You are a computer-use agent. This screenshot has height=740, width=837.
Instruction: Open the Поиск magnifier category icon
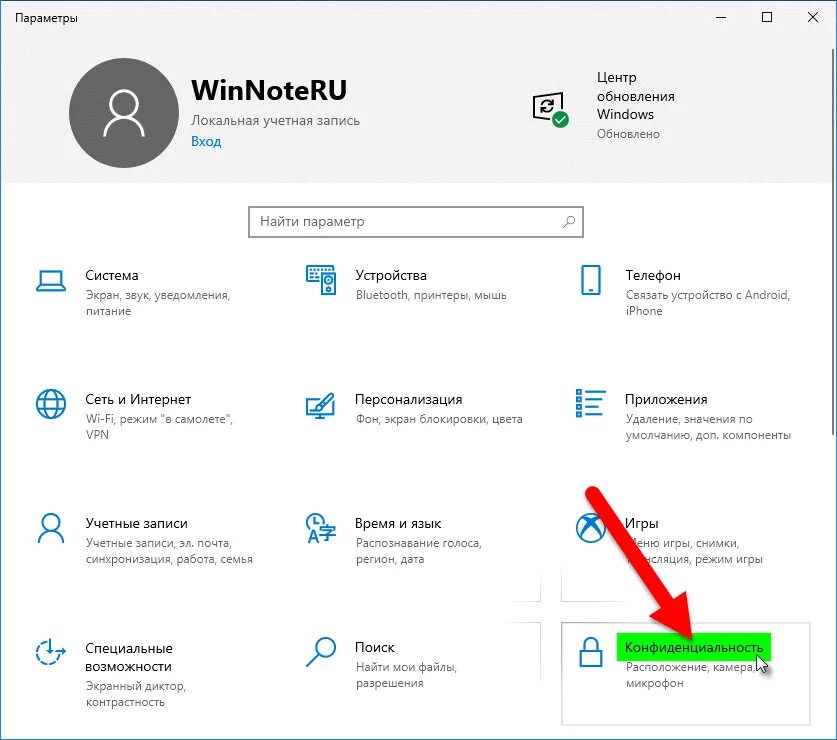(x=320, y=652)
